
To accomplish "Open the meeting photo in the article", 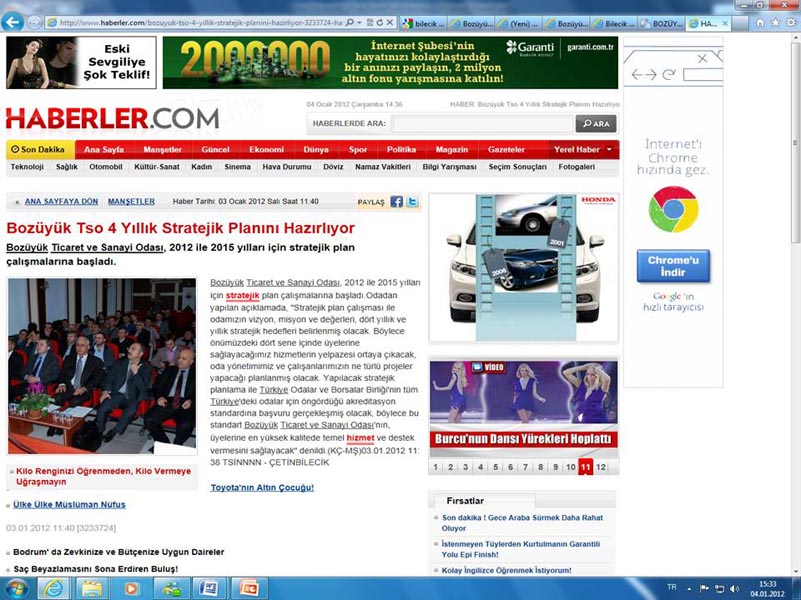I will [x=102, y=366].
